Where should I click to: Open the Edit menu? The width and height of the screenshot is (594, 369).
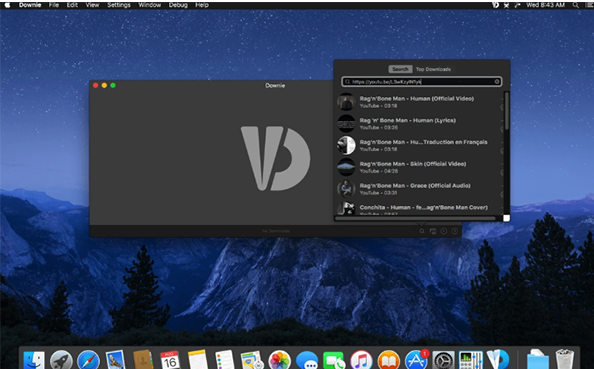[72, 5]
